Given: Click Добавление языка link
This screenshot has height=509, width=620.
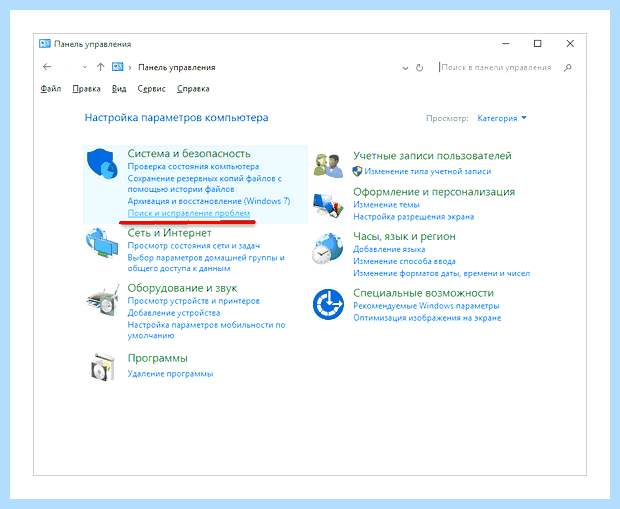Looking at the screenshot, I should (389, 249).
